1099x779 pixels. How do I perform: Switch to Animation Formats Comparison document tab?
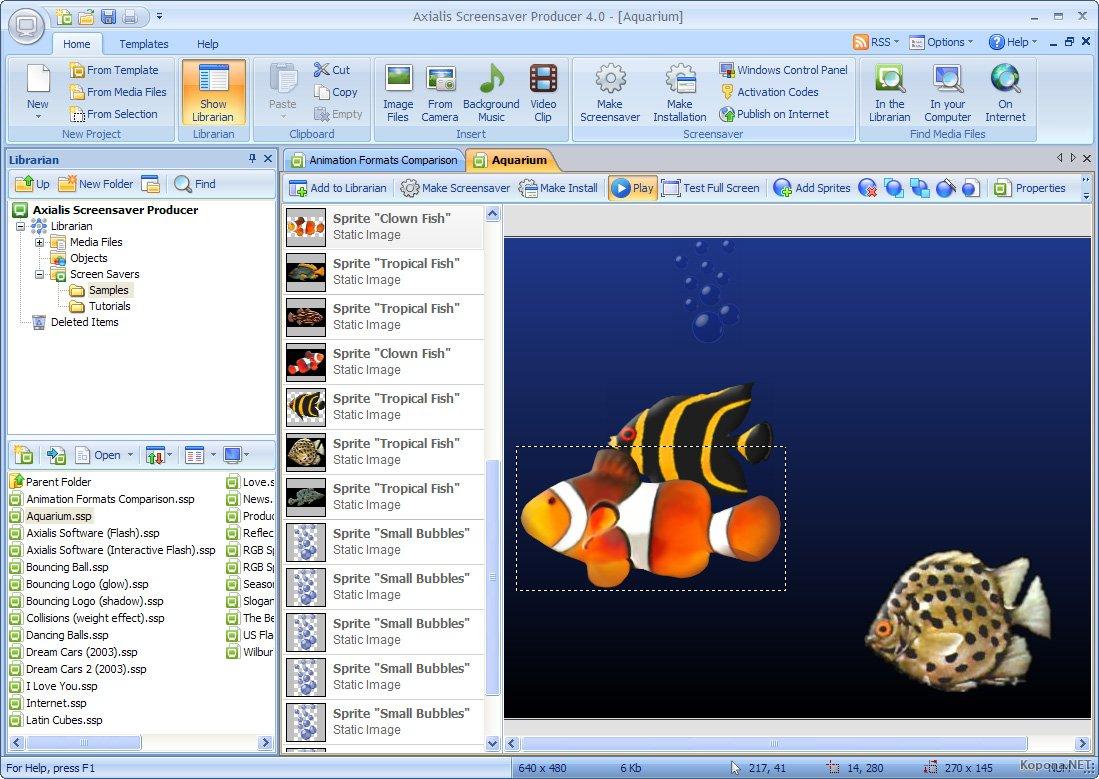(x=374, y=160)
